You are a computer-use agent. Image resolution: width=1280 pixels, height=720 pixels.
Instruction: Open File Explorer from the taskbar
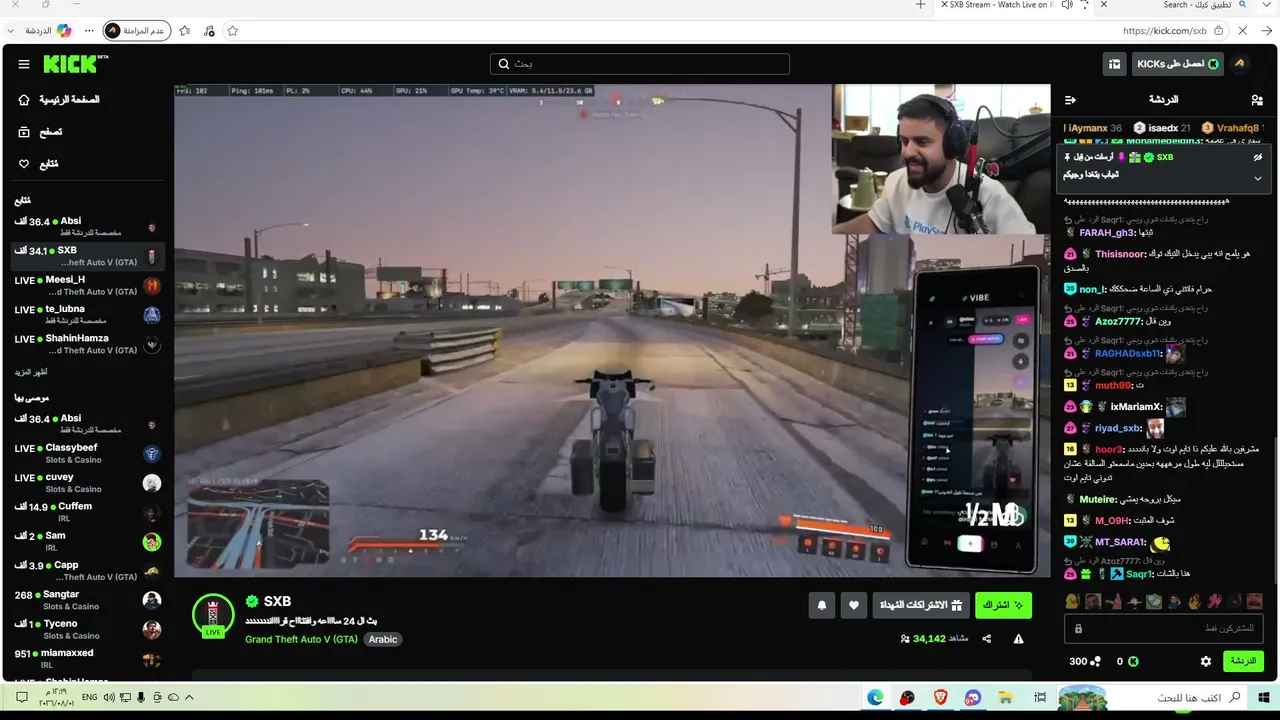[x=1005, y=697]
